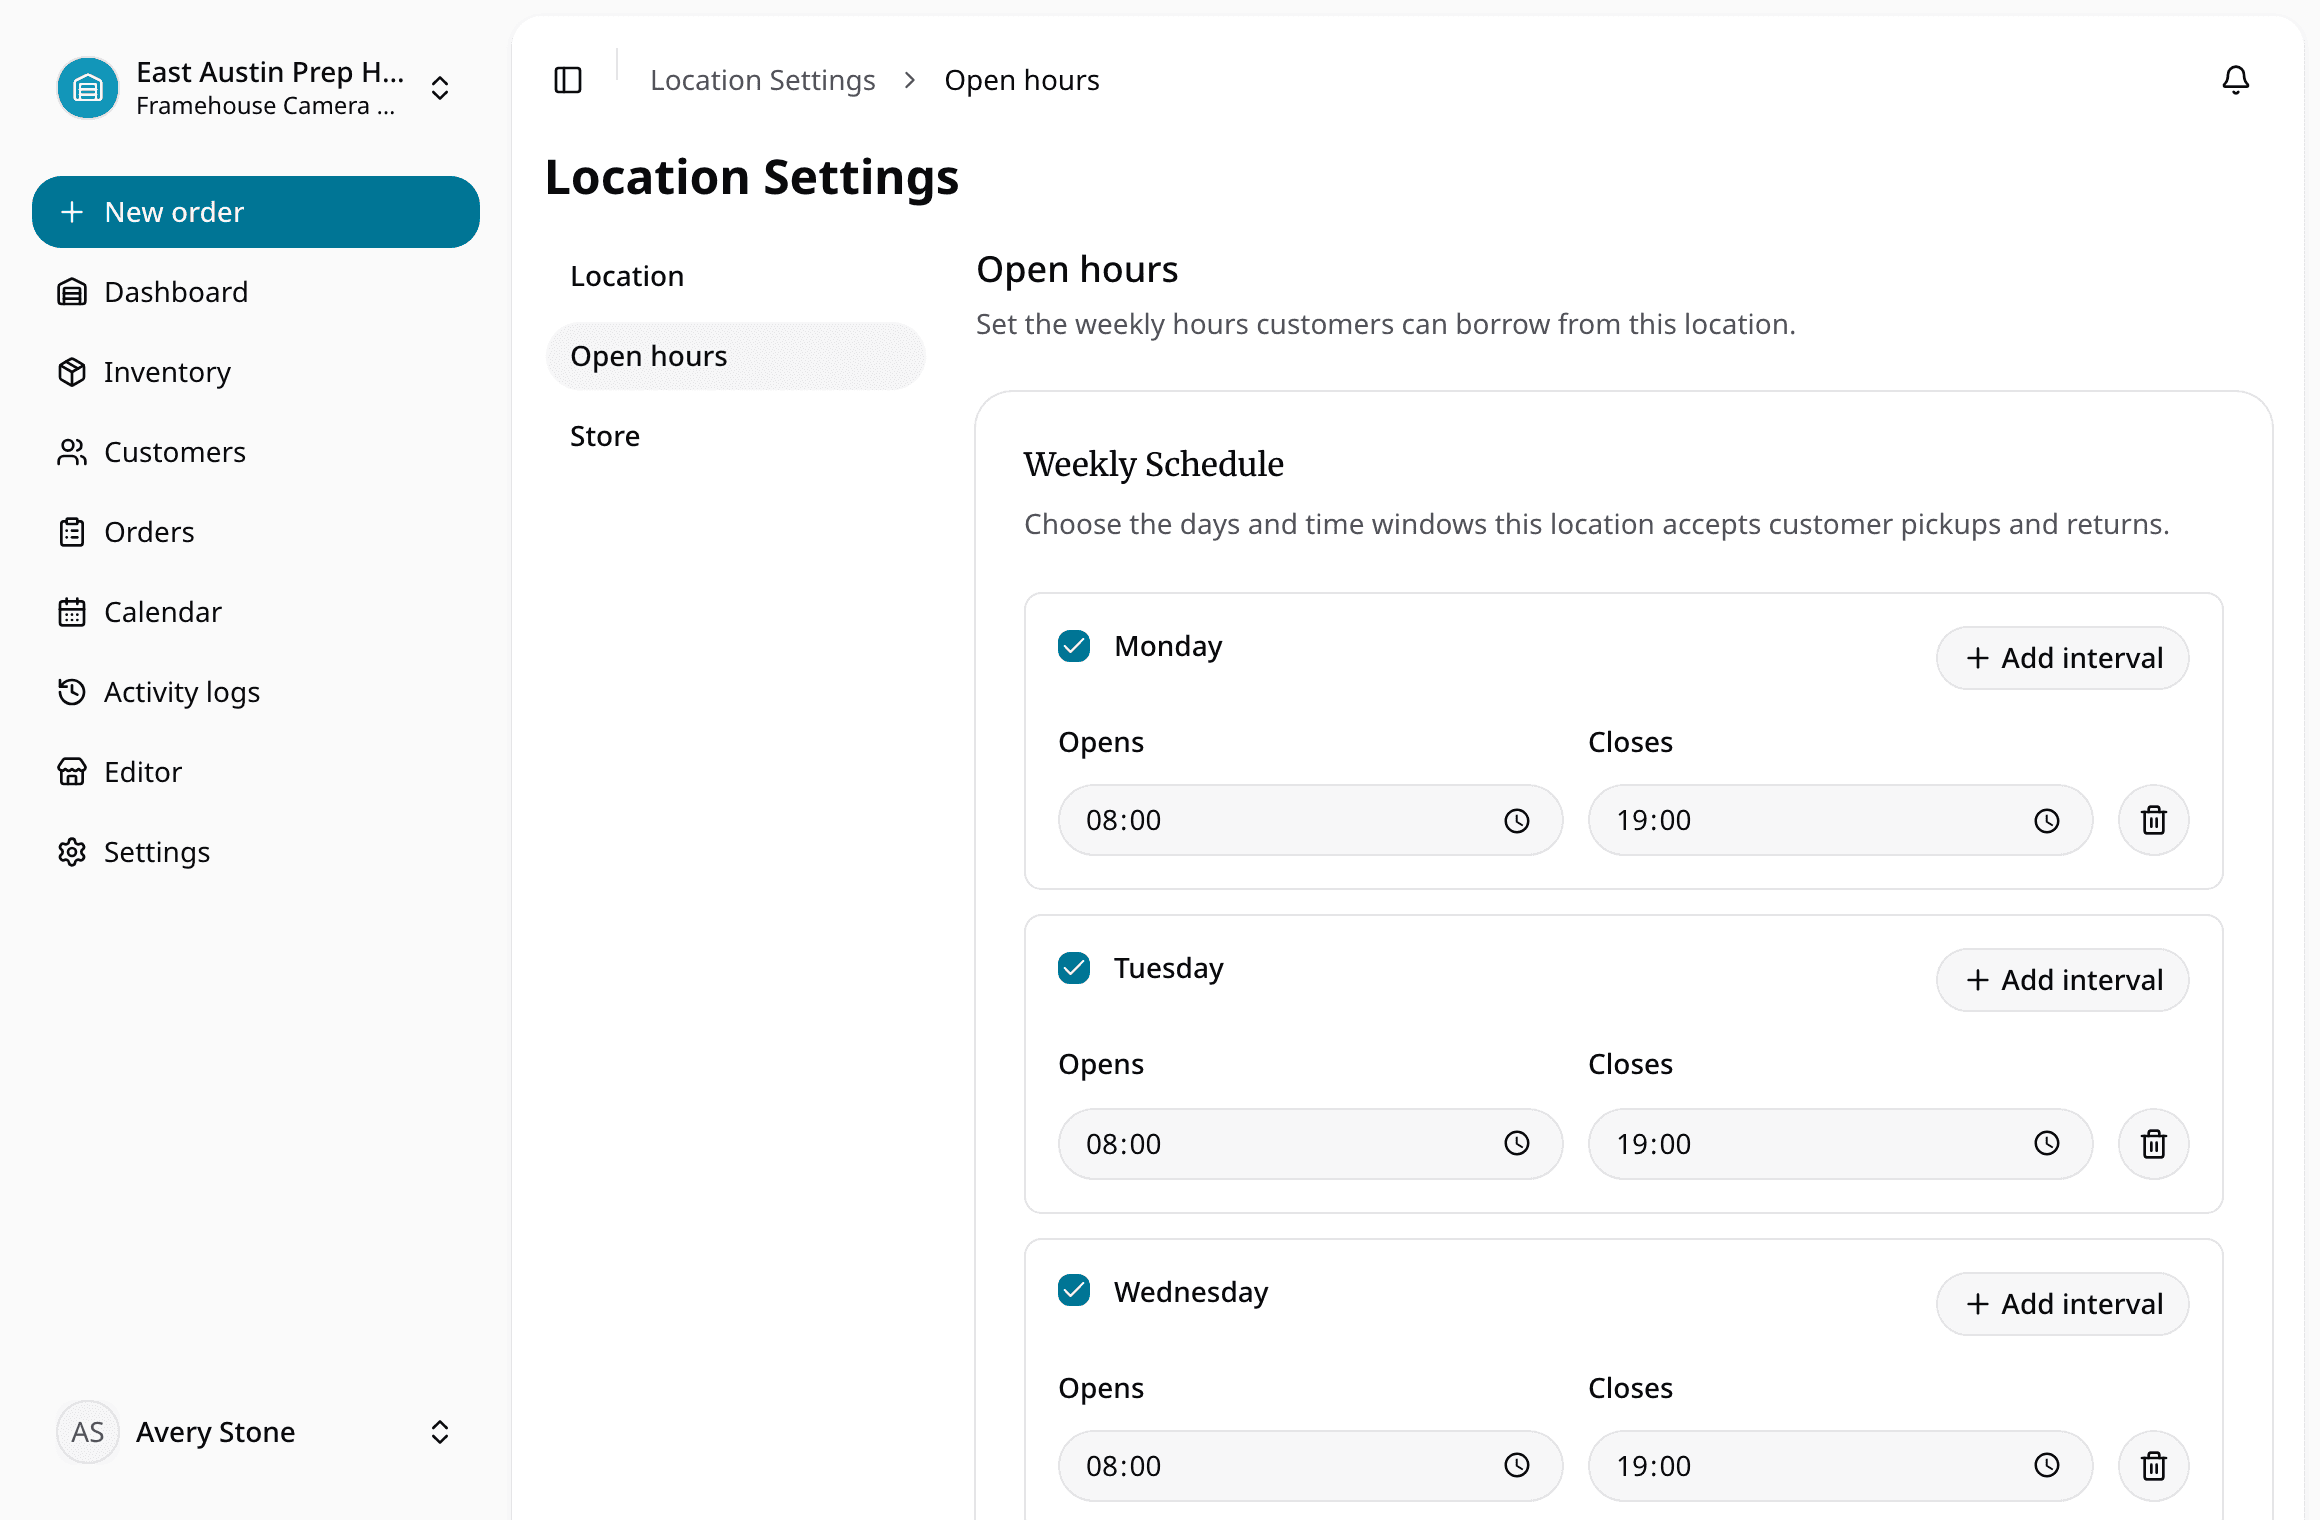Viewport: 2320px width, 1520px height.
Task: Focus Monday Closes time field
Action: point(1841,820)
